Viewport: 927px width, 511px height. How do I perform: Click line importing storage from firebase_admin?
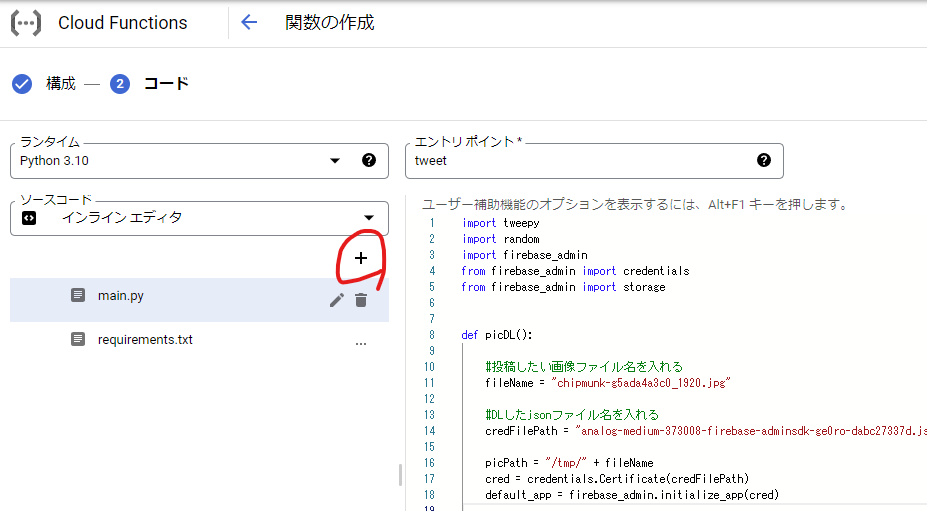563,287
